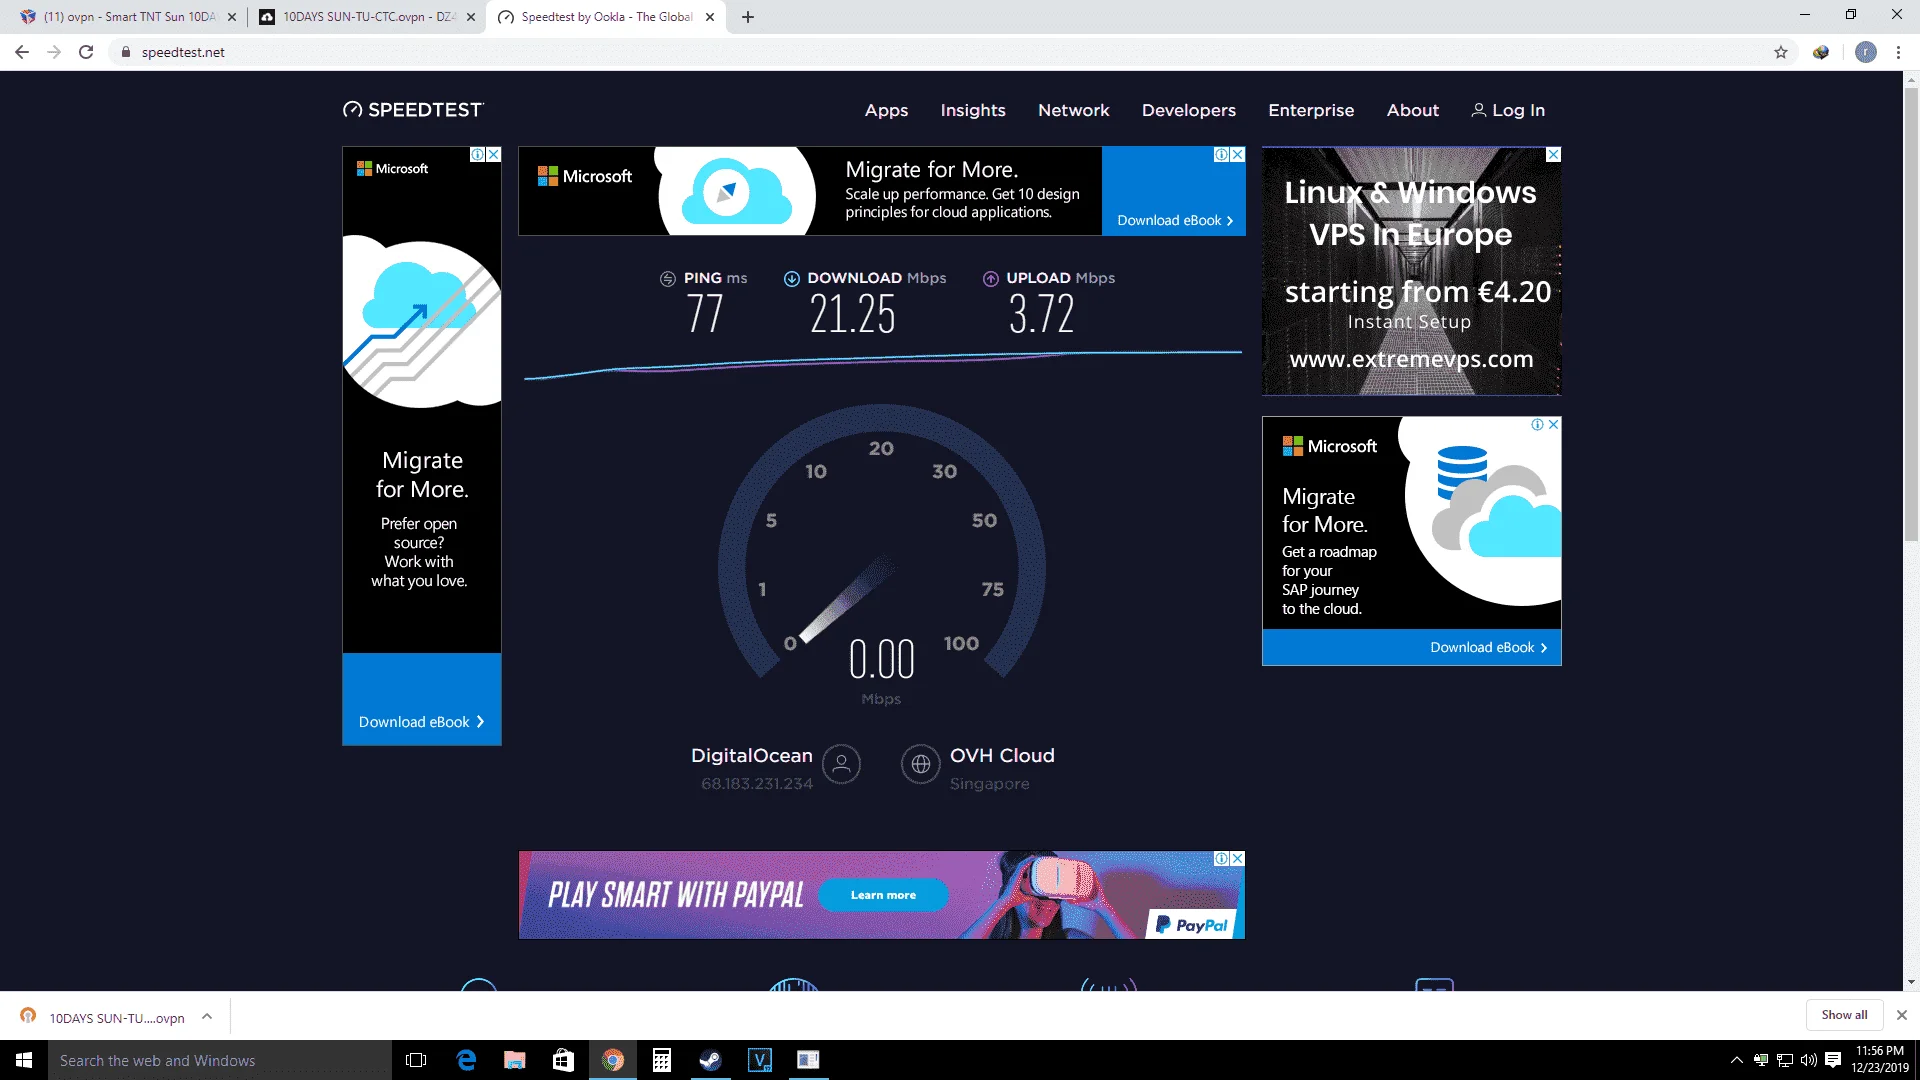Open the Insights menu item

click(x=973, y=110)
